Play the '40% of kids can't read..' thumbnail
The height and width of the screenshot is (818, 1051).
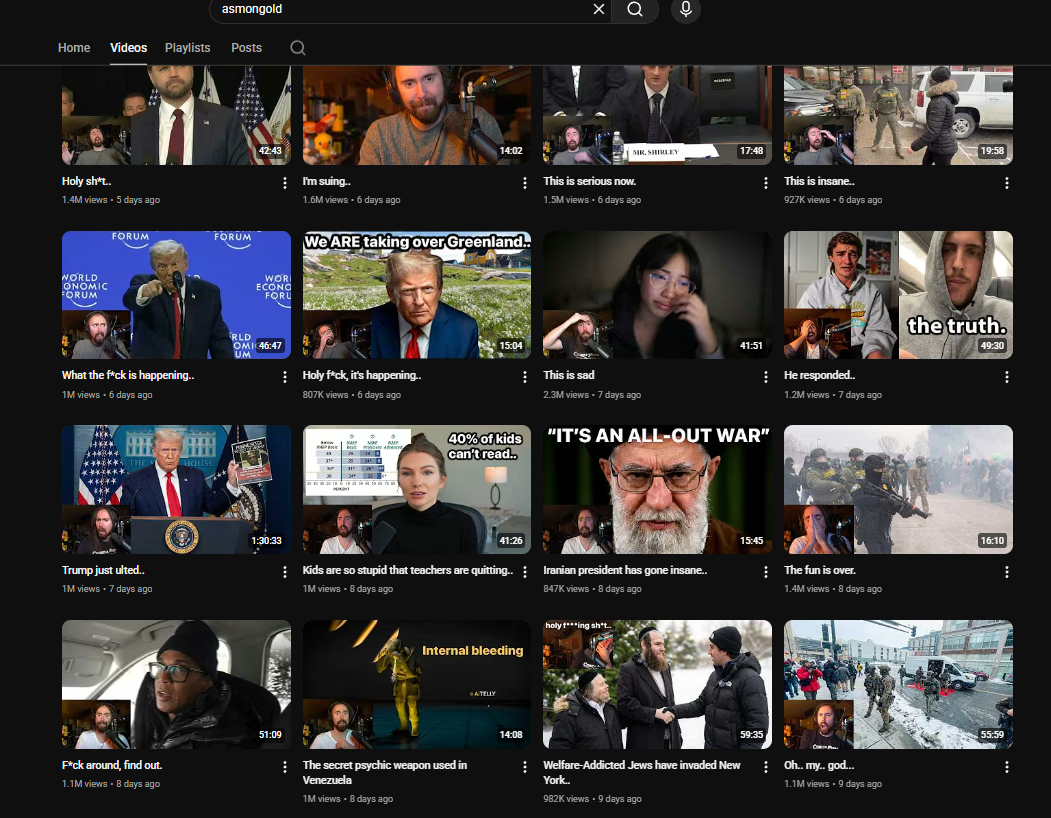click(416, 489)
